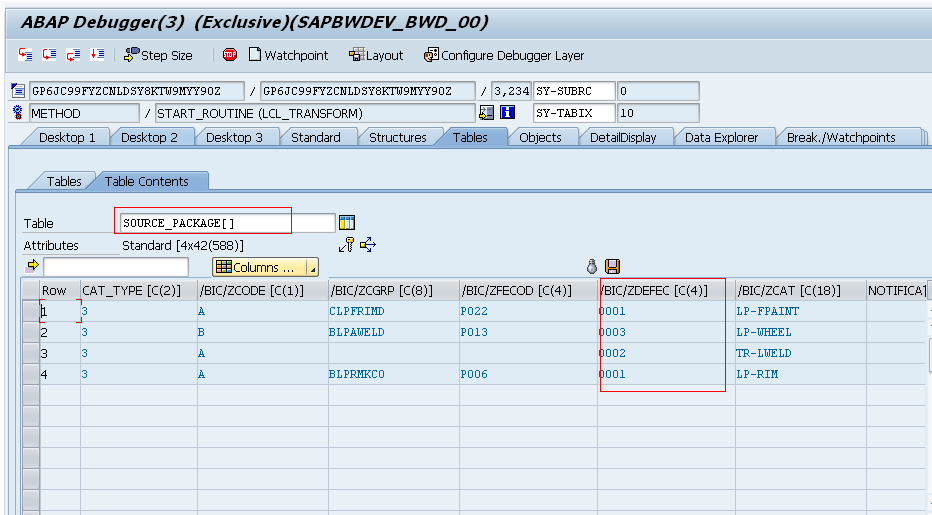Click the Columns grid icon
This screenshot has height=515, width=932.
pyautogui.click(x=223, y=267)
